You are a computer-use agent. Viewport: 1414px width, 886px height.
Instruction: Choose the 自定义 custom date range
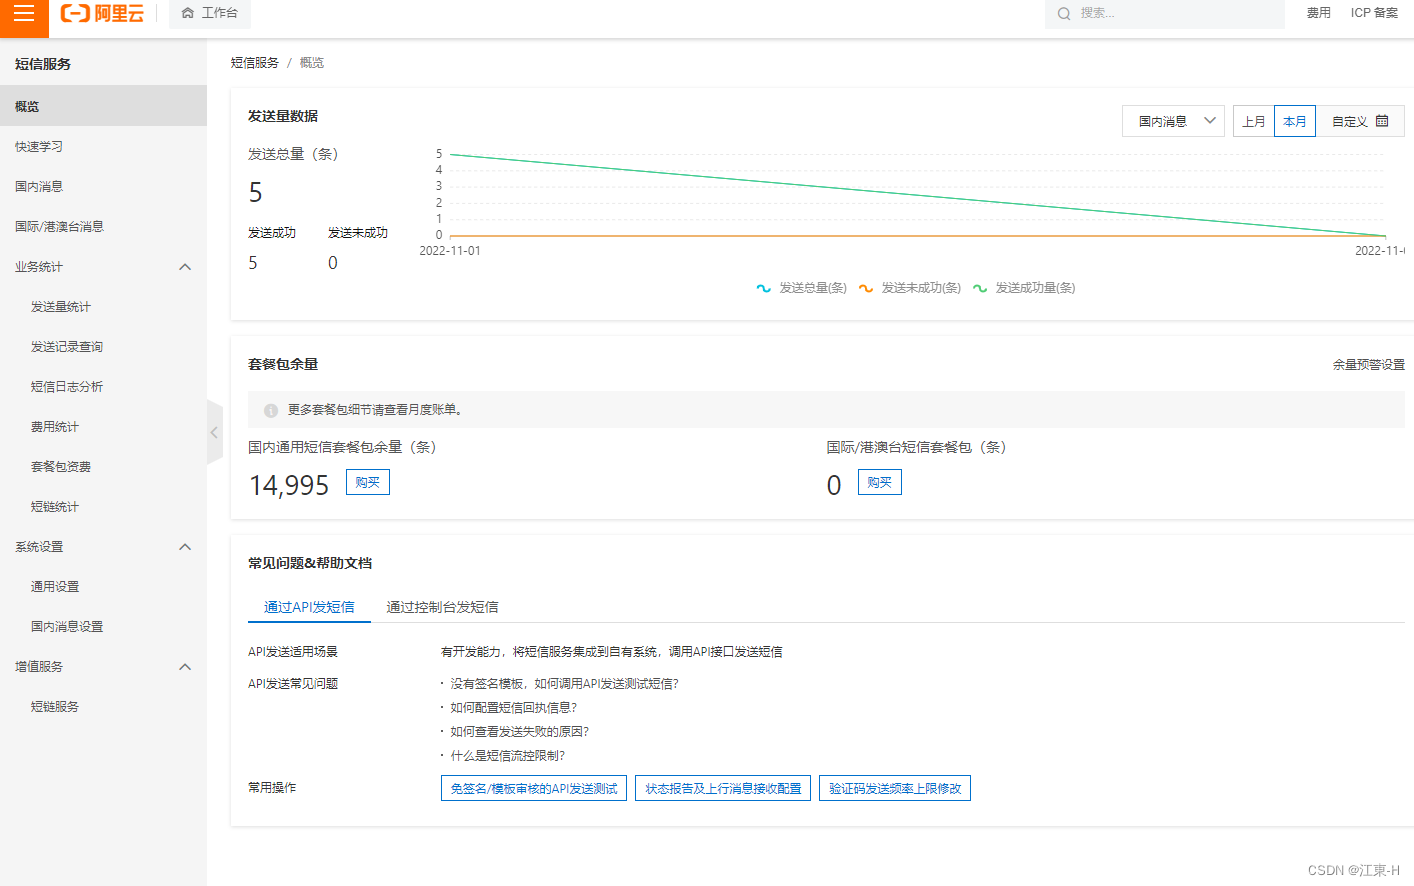(1360, 121)
